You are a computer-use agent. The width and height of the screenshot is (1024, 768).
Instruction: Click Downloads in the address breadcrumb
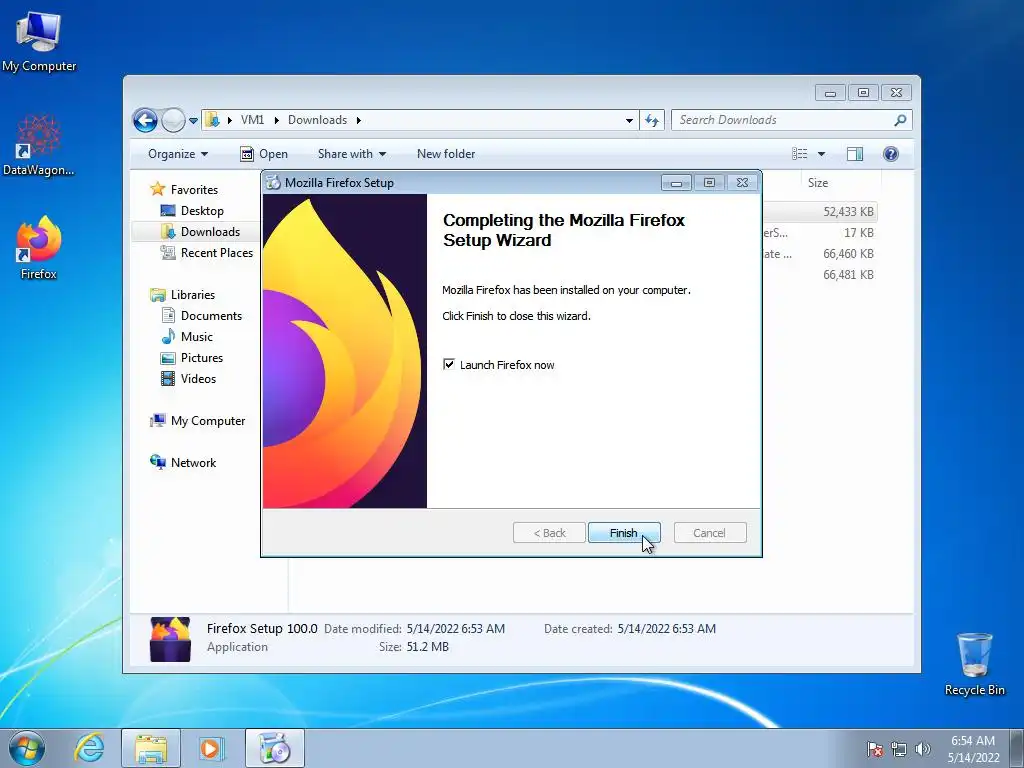point(317,120)
